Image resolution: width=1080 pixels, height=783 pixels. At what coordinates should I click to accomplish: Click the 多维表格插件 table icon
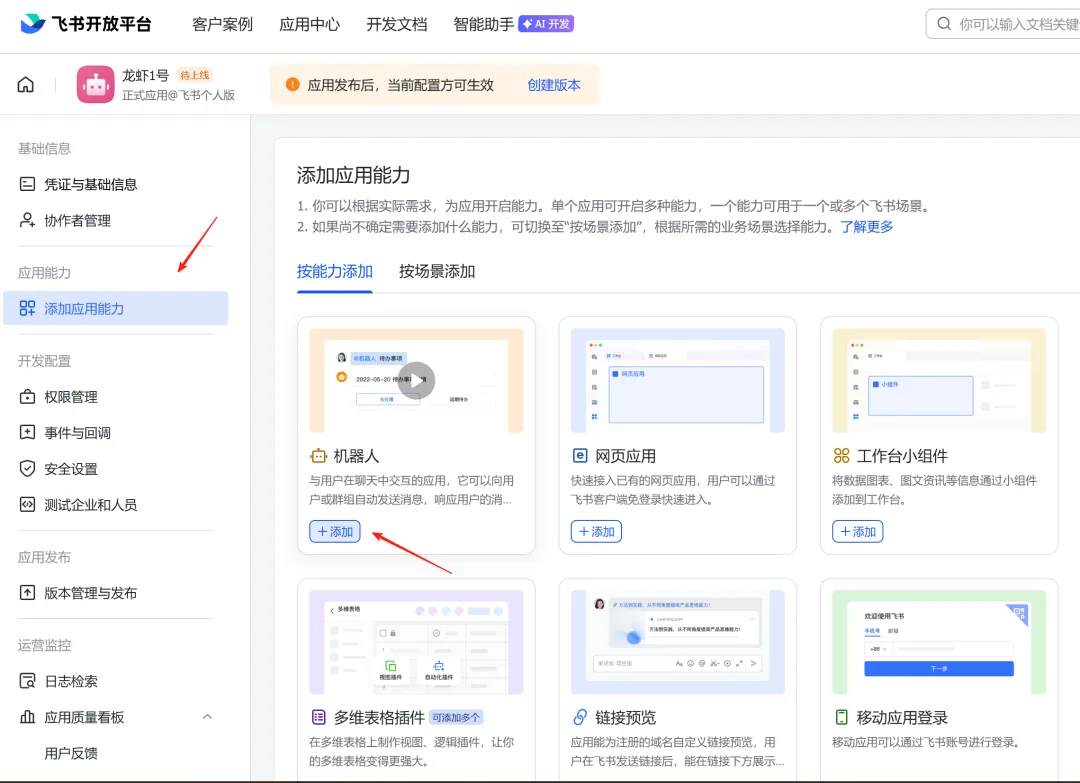[318, 718]
